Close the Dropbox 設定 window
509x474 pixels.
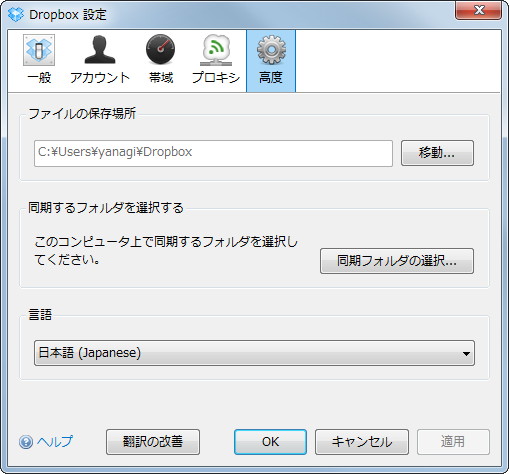[x=479, y=11]
